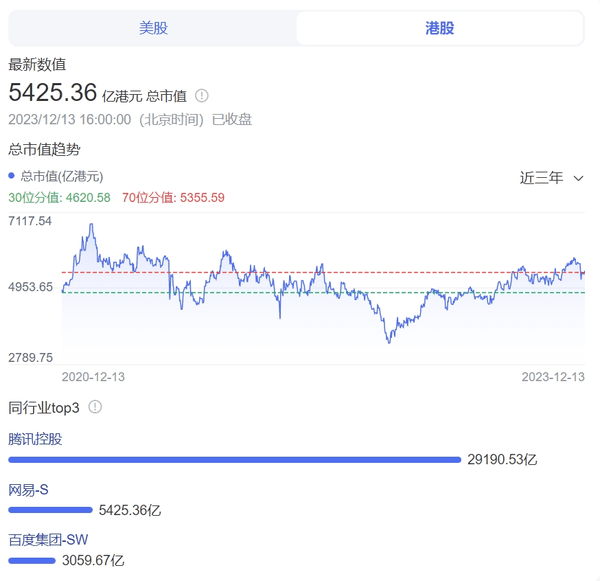The image size is (600, 581).
Task: Click the 百度集团-SW market cap bar
Action: (32, 561)
